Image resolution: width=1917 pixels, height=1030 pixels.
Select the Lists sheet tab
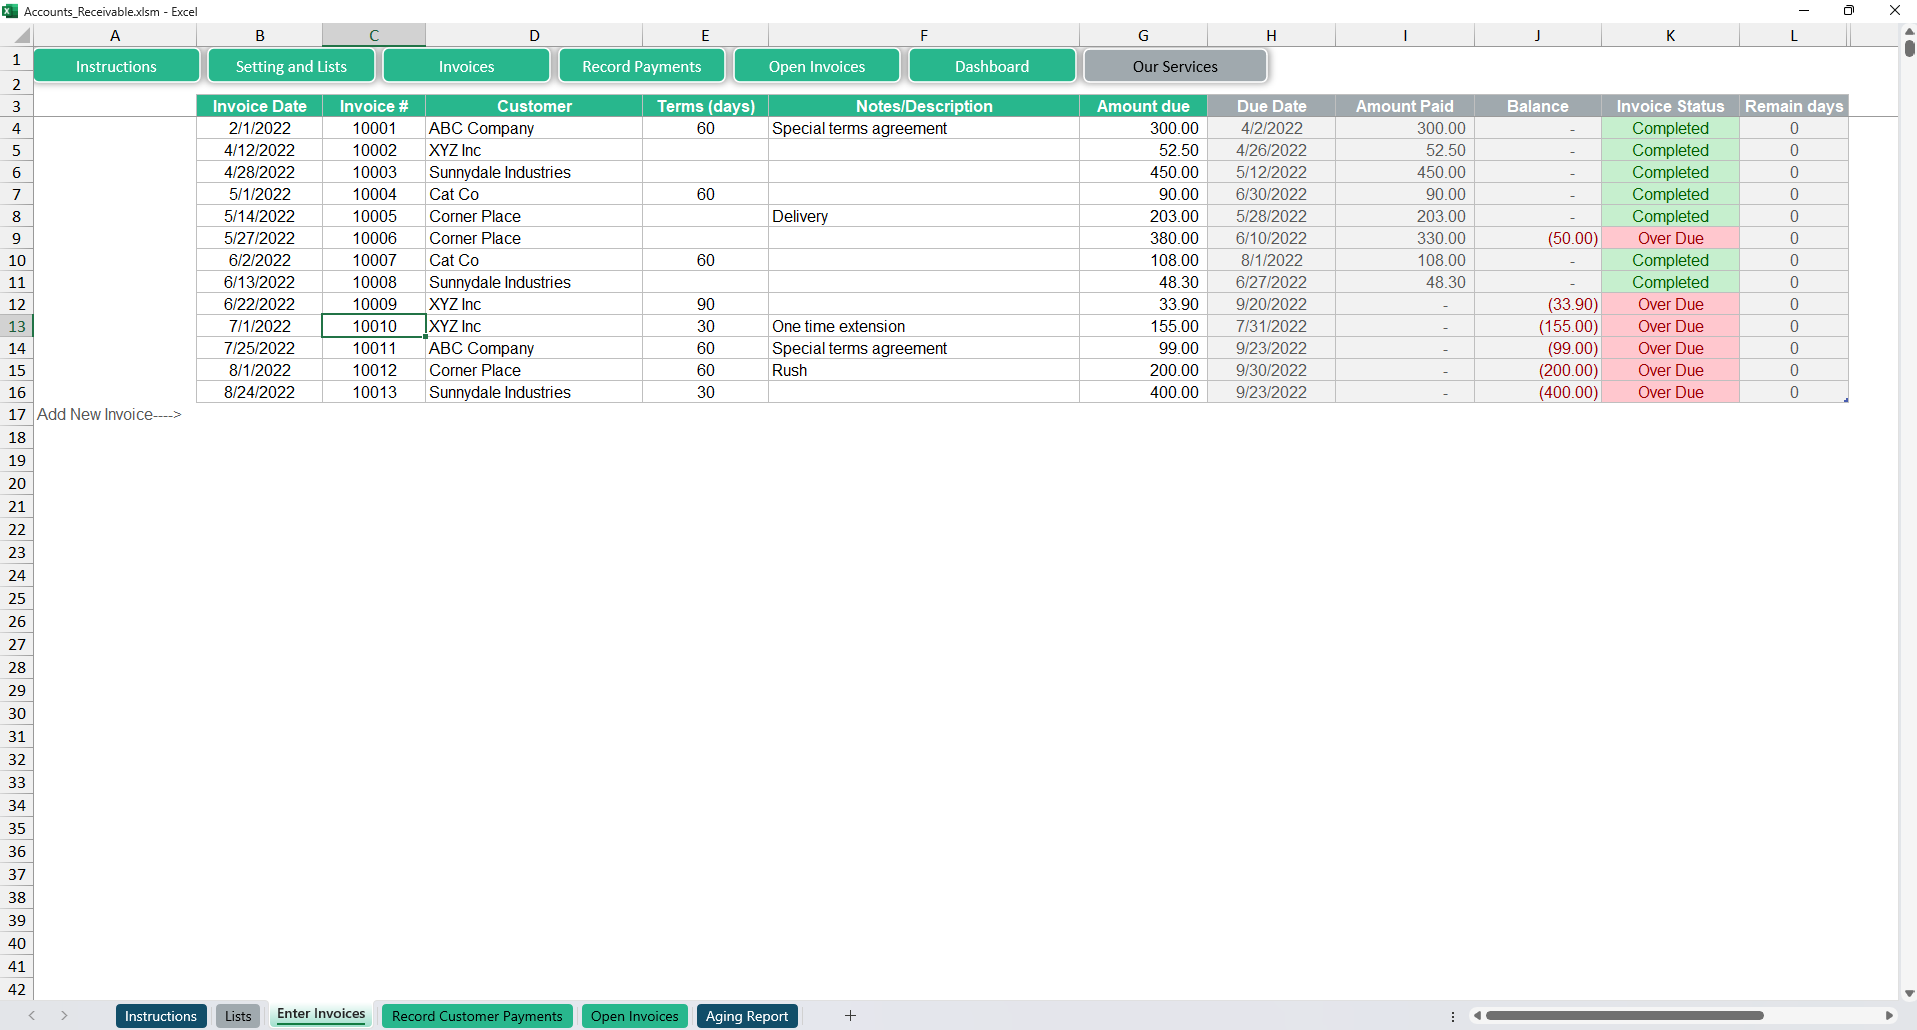[x=238, y=1016]
